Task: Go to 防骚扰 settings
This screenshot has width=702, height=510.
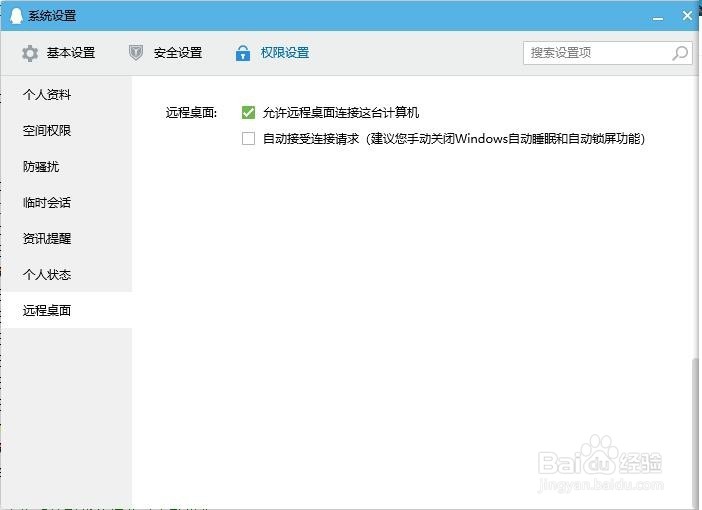Action: coord(66,167)
